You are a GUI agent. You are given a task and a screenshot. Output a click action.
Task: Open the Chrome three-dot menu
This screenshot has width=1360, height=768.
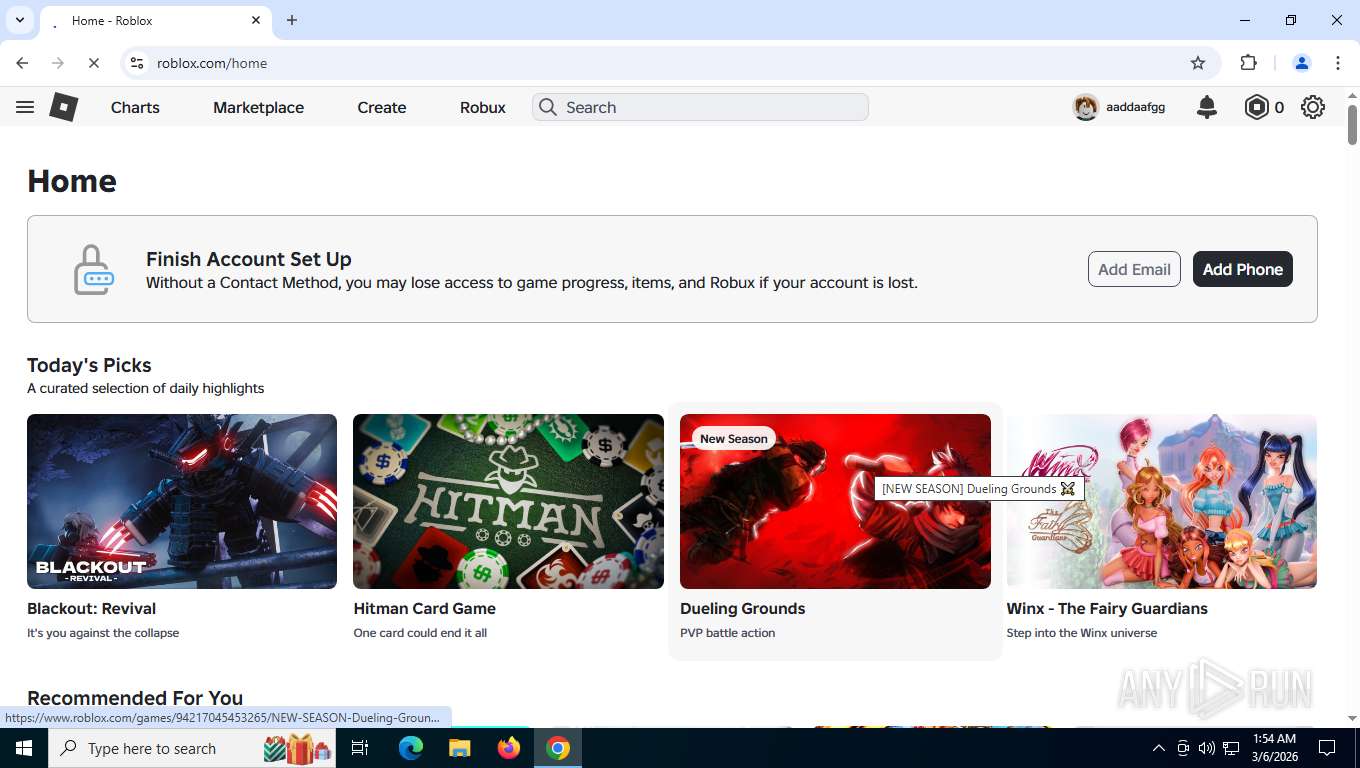(x=1338, y=63)
